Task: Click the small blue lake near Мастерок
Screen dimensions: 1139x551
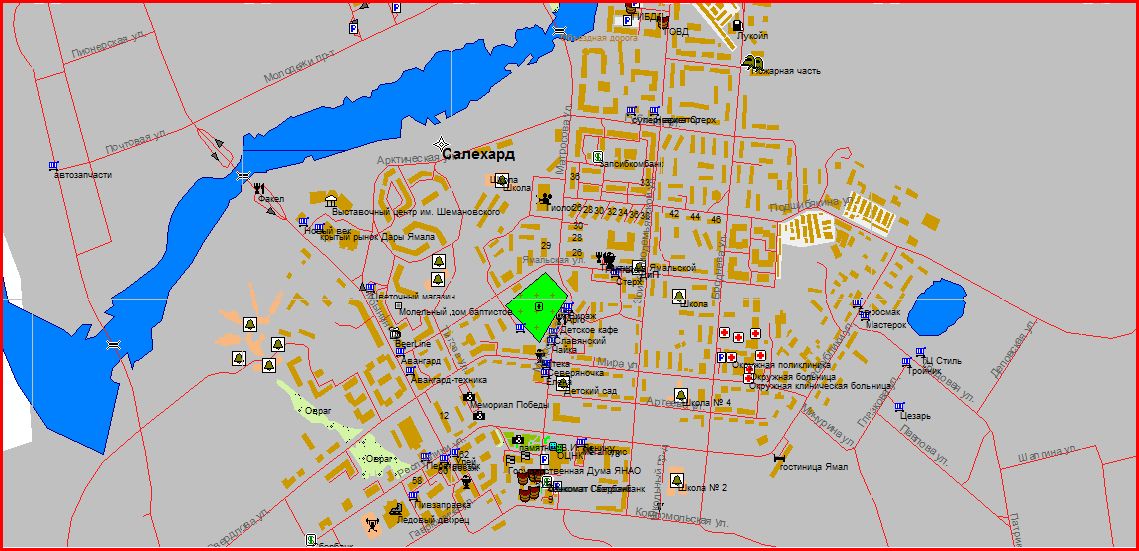Action: coord(937,307)
